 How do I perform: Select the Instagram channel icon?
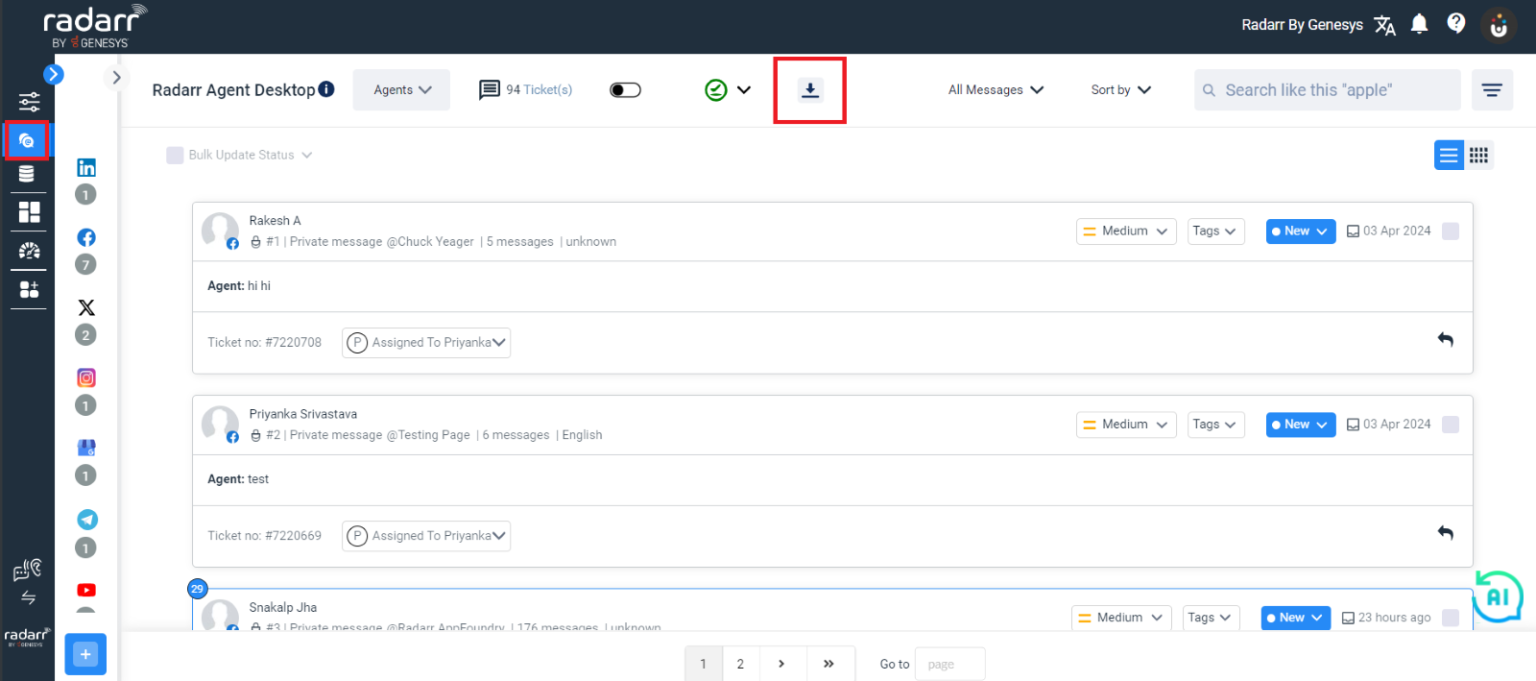click(86, 377)
